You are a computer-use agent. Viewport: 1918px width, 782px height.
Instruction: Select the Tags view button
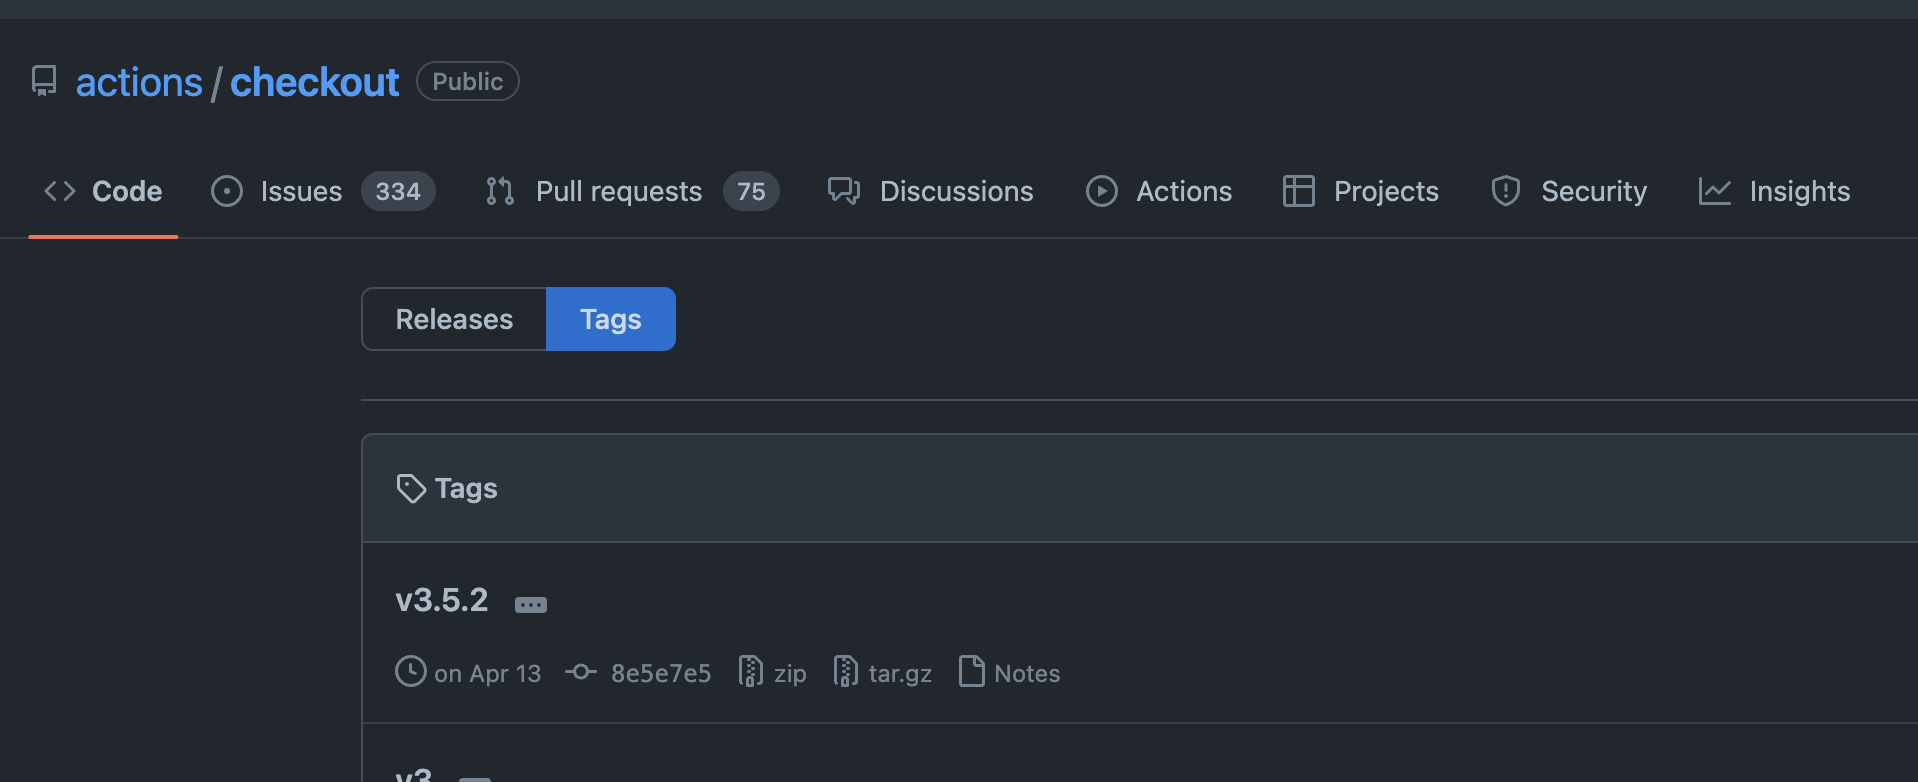[x=611, y=319]
